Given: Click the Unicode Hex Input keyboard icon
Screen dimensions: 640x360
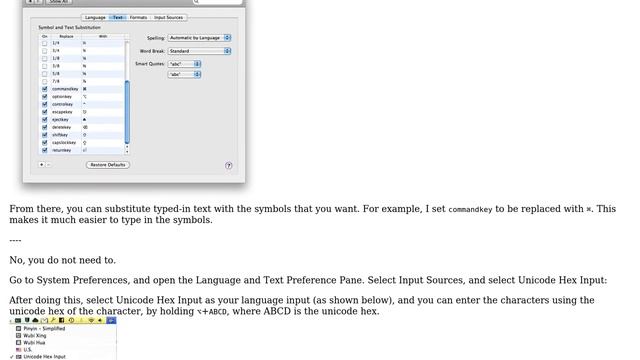Looking at the screenshot, I should tap(18, 357).
